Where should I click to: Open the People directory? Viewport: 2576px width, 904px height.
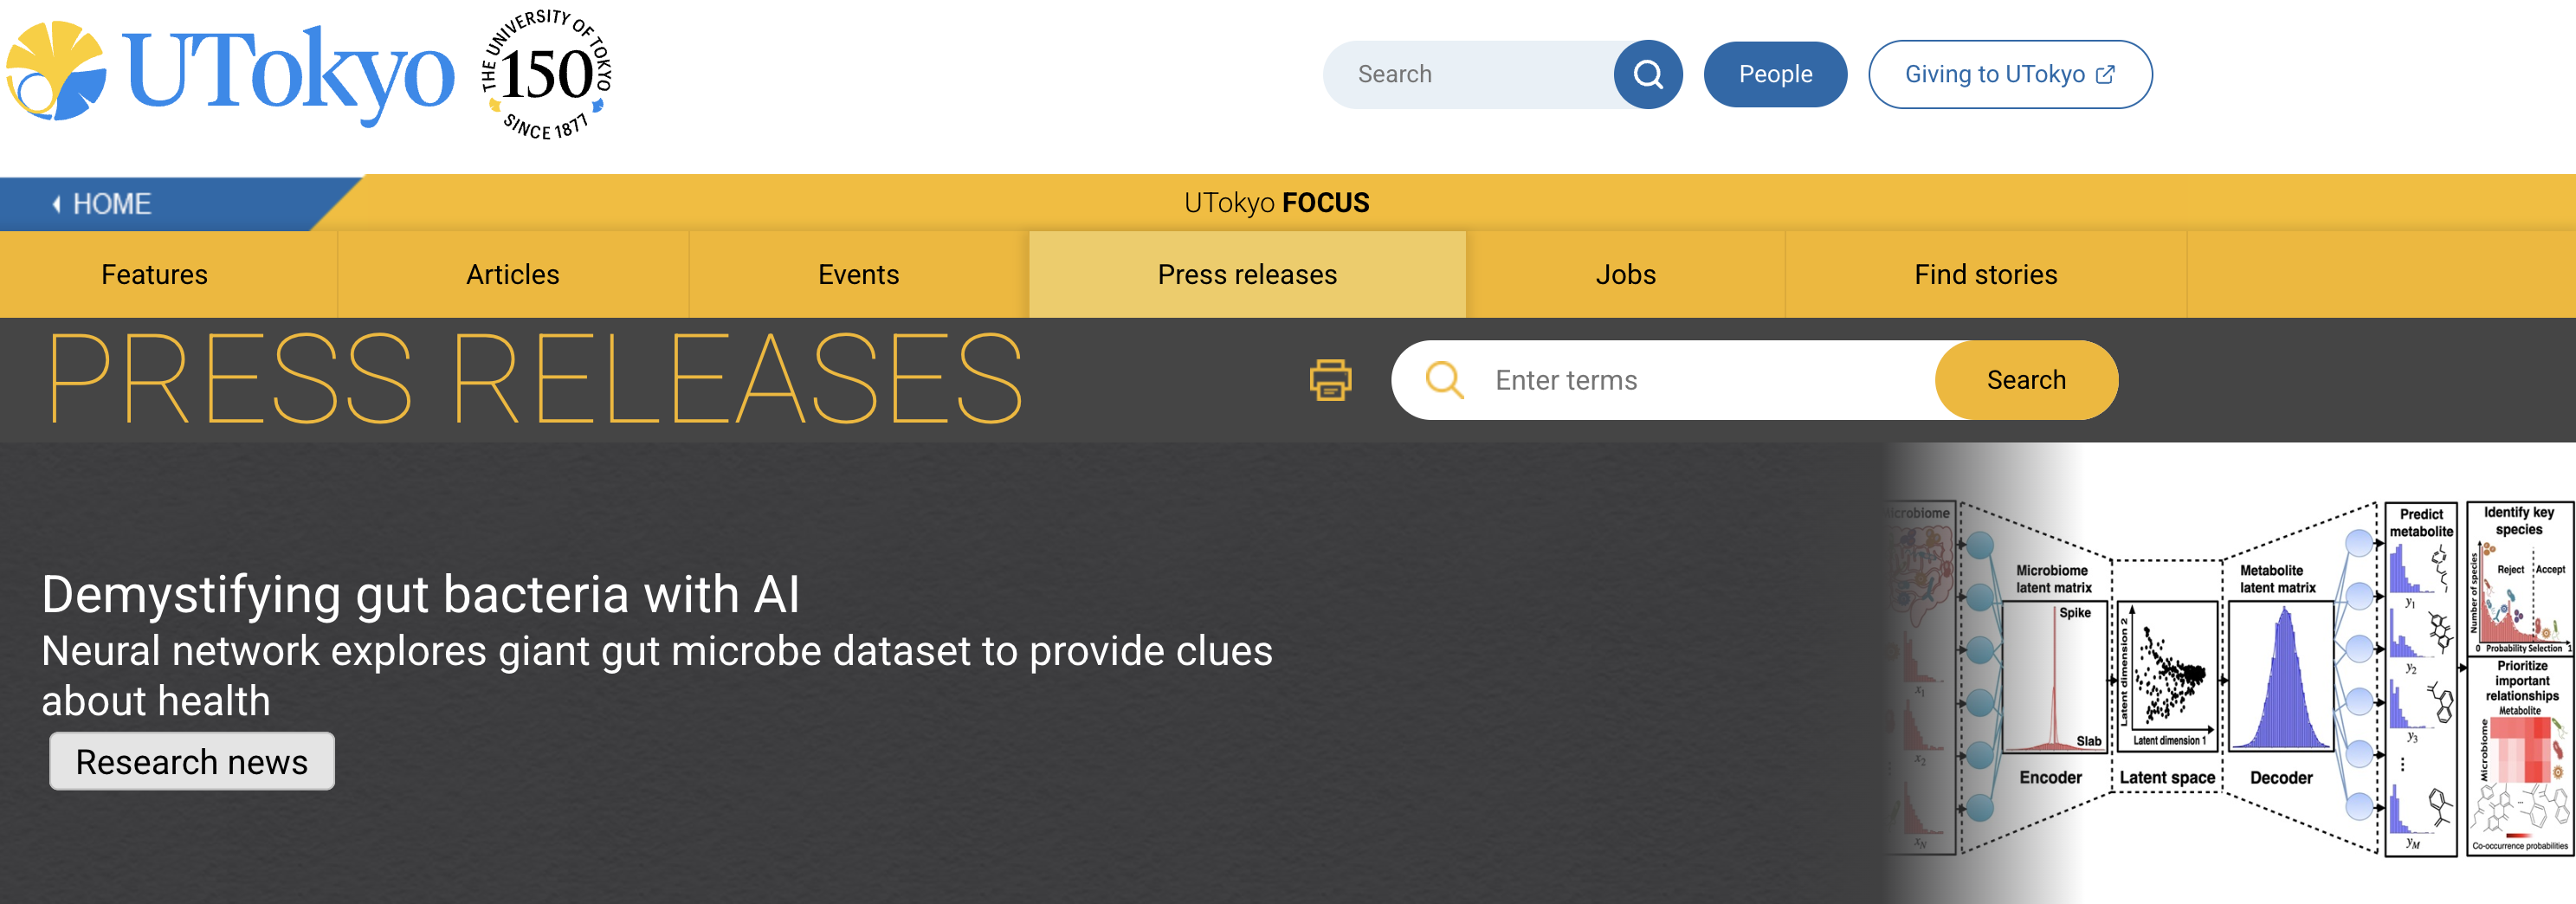[1775, 74]
